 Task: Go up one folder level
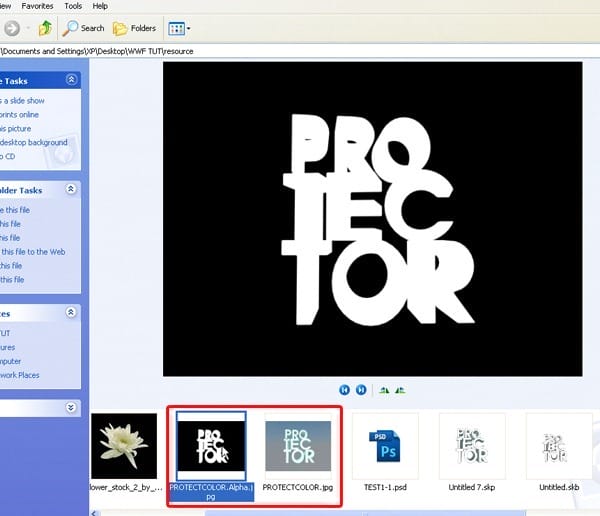[46, 28]
